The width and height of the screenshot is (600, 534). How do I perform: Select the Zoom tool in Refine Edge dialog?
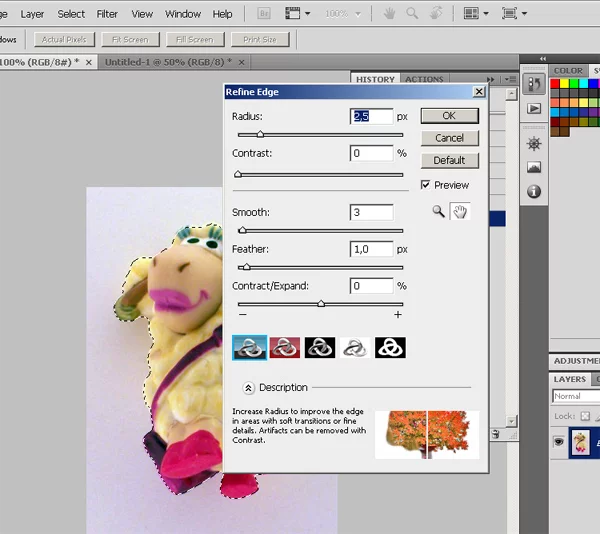439,212
